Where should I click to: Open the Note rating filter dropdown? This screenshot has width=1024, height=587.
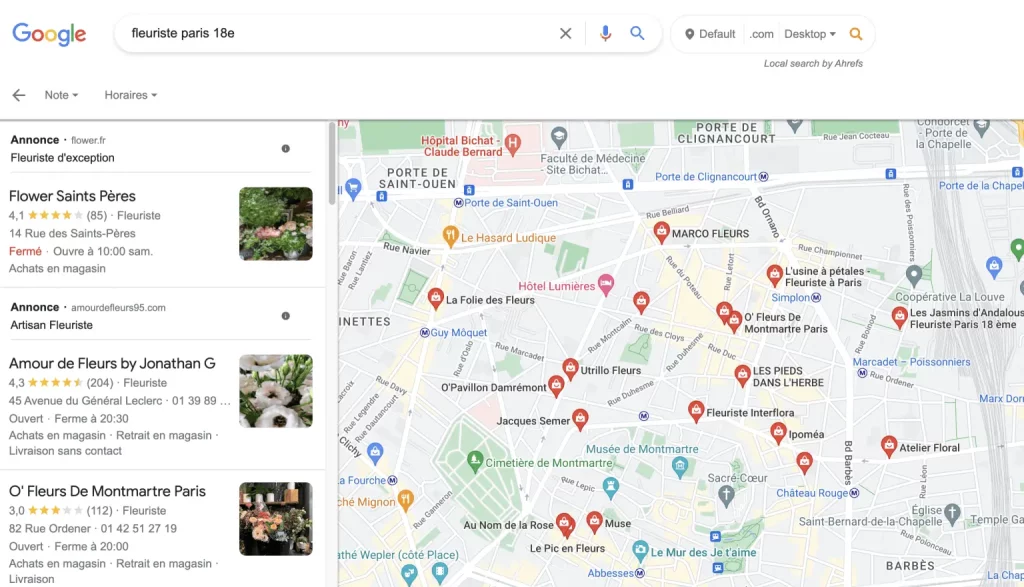[61, 95]
